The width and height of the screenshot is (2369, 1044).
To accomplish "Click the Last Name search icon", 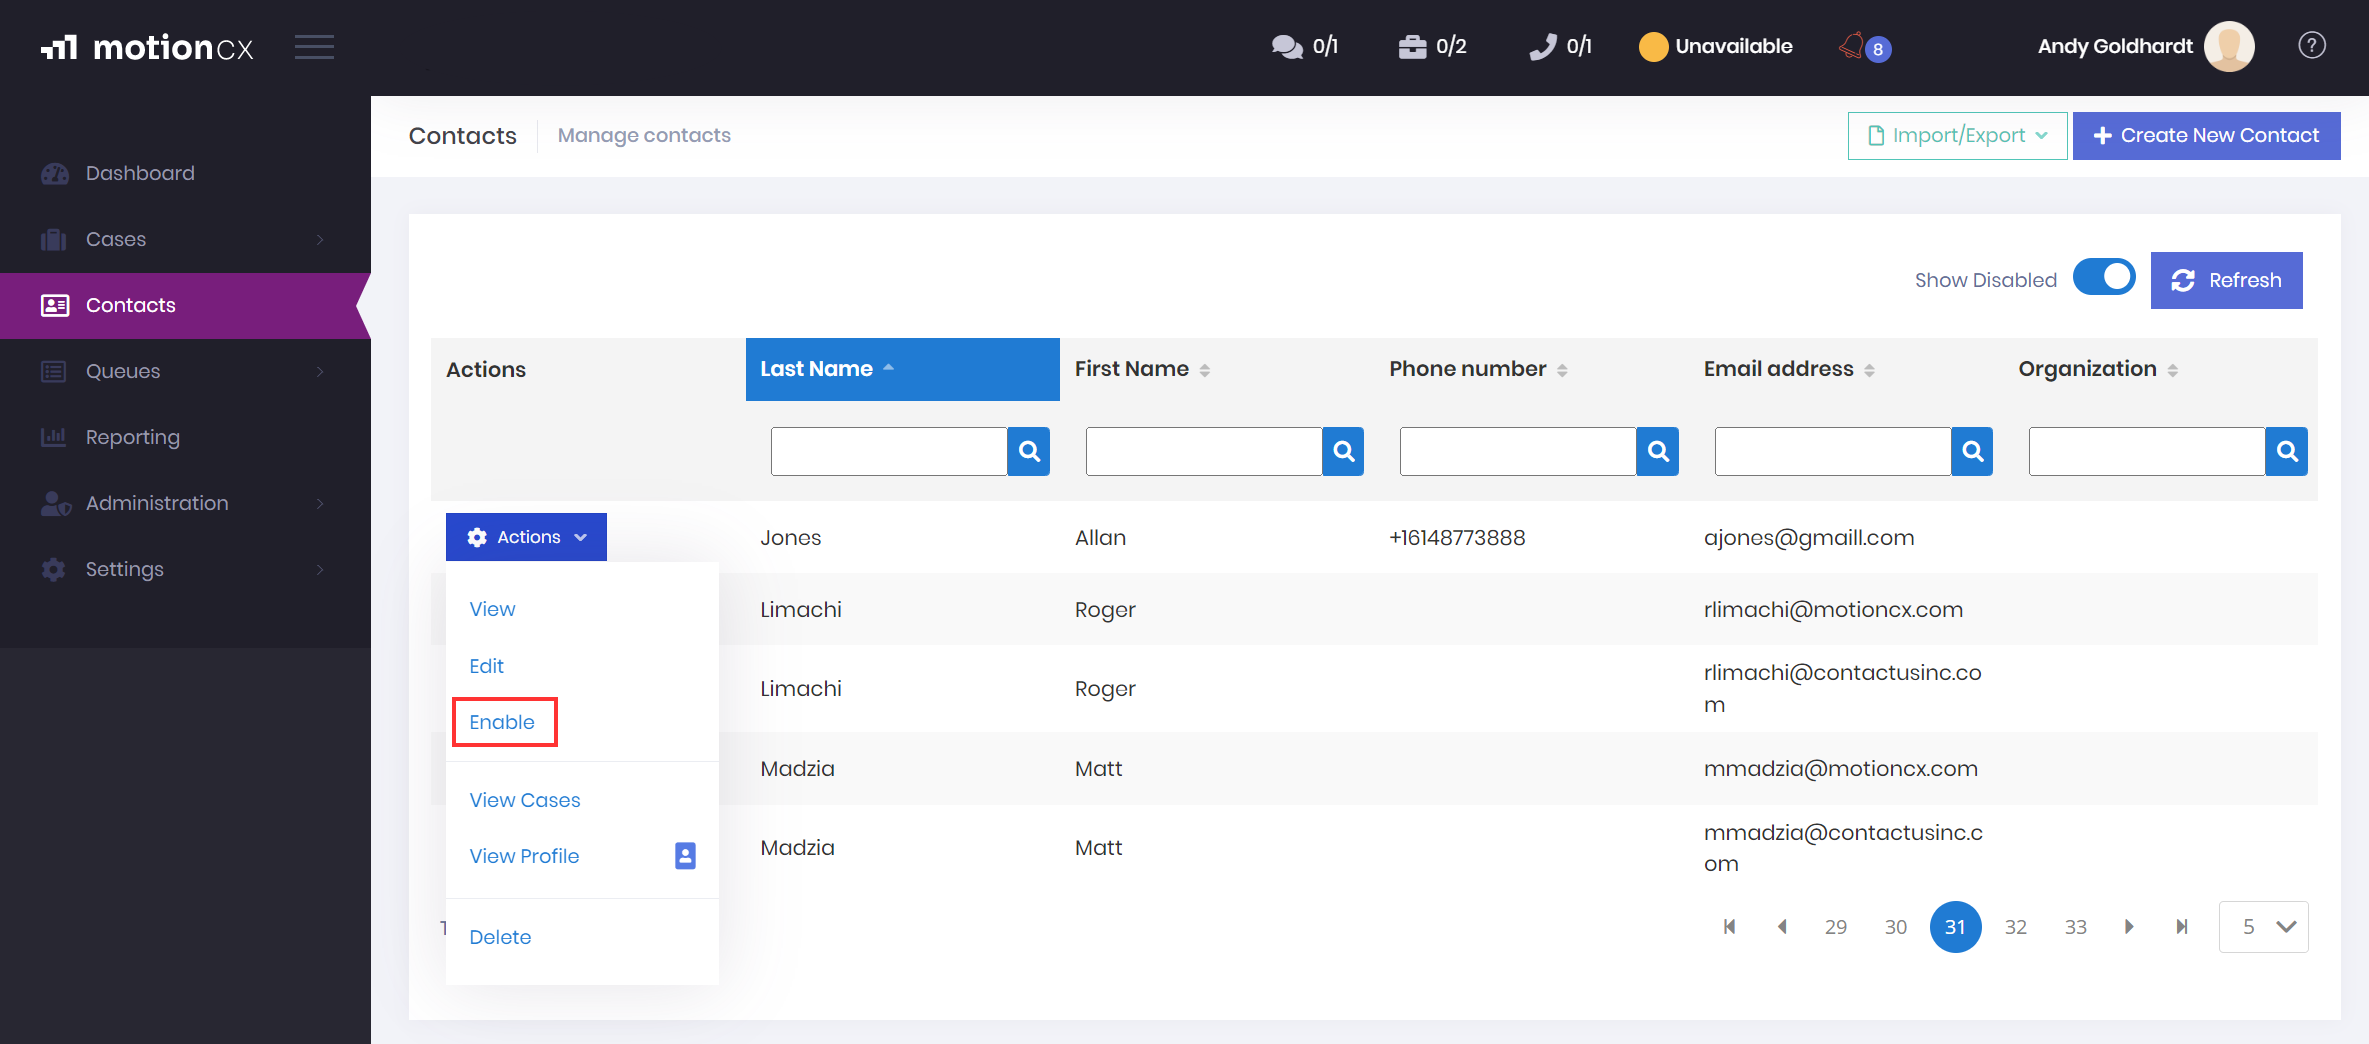I will point(1028,451).
